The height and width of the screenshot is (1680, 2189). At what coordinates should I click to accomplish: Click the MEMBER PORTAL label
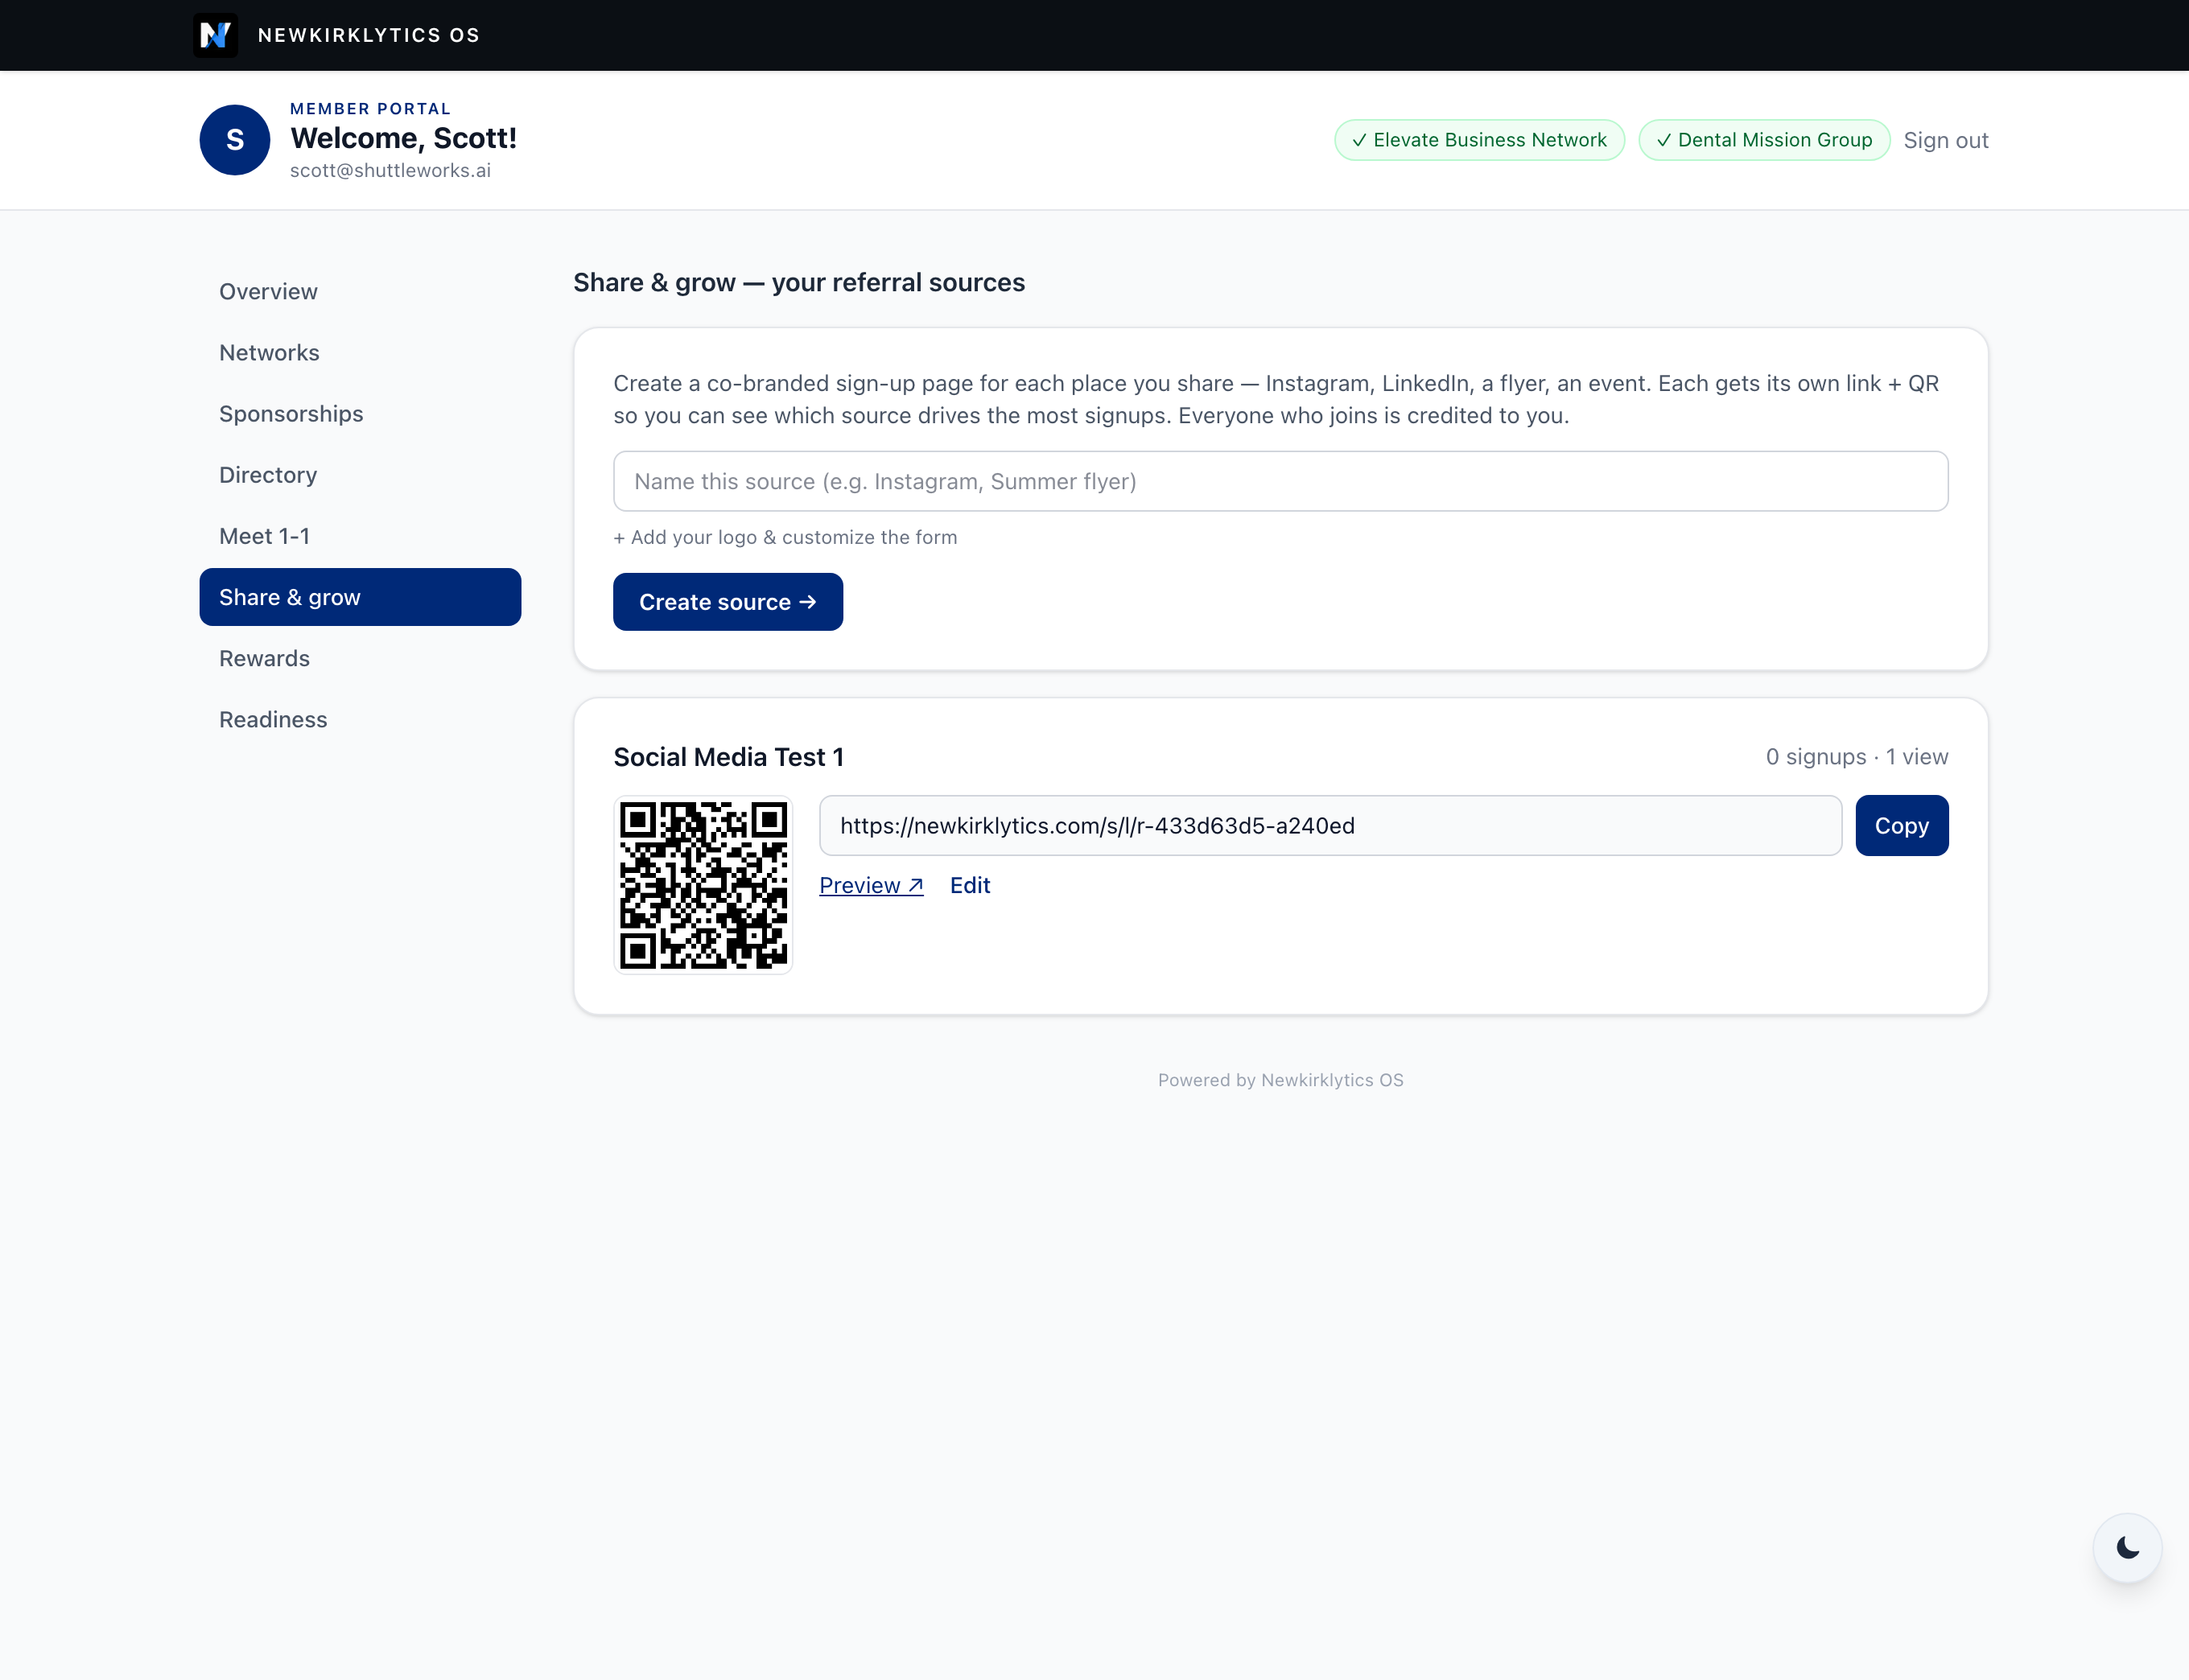coord(370,108)
